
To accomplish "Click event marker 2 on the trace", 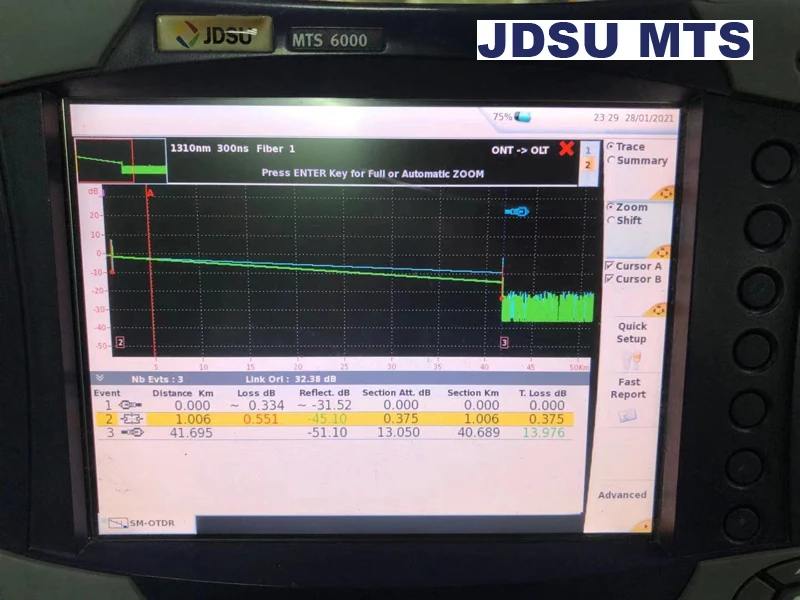I will (x=120, y=342).
